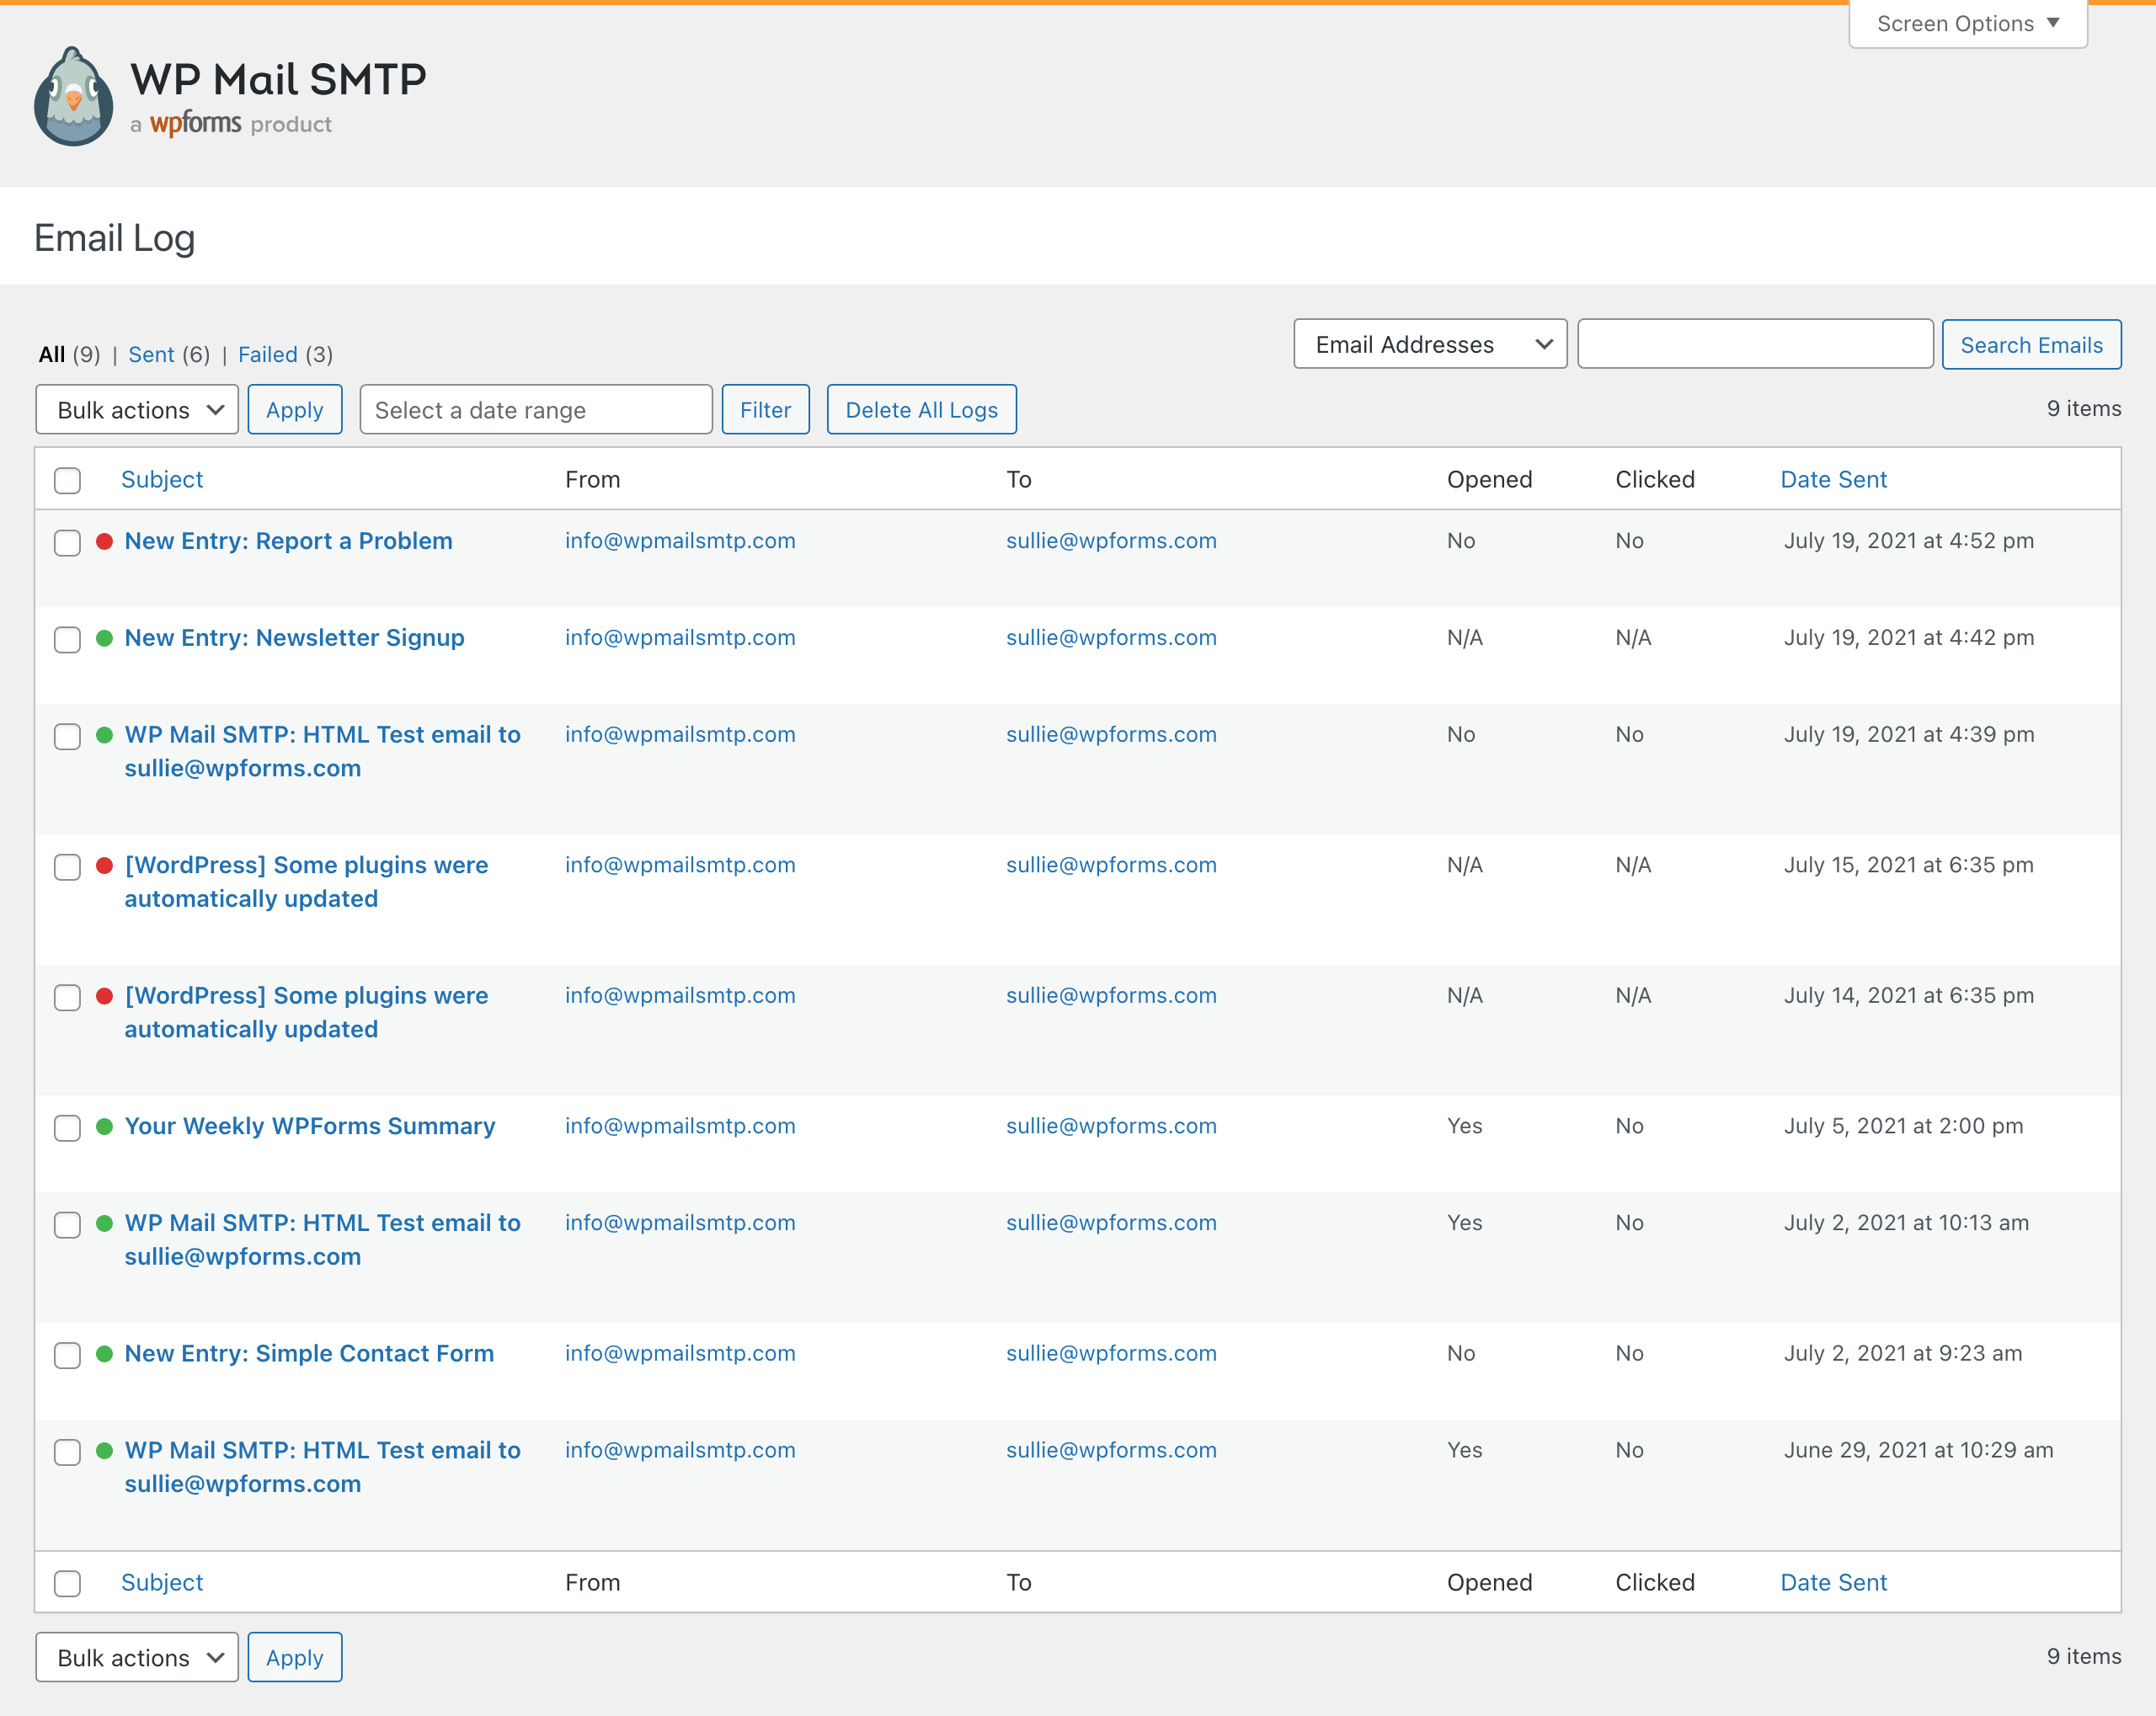Image resolution: width=2156 pixels, height=1716 pixels.
Task: Show only Failed emails filter
Action: [x=267, y=355]
